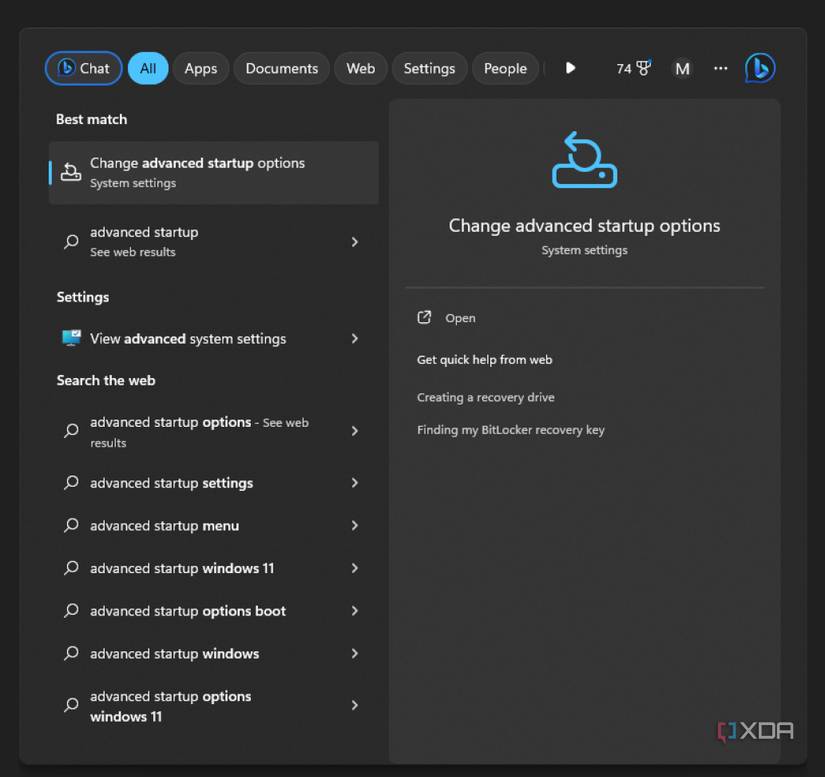Expand advanced startup options windows 11 chevron

(355, 705)
